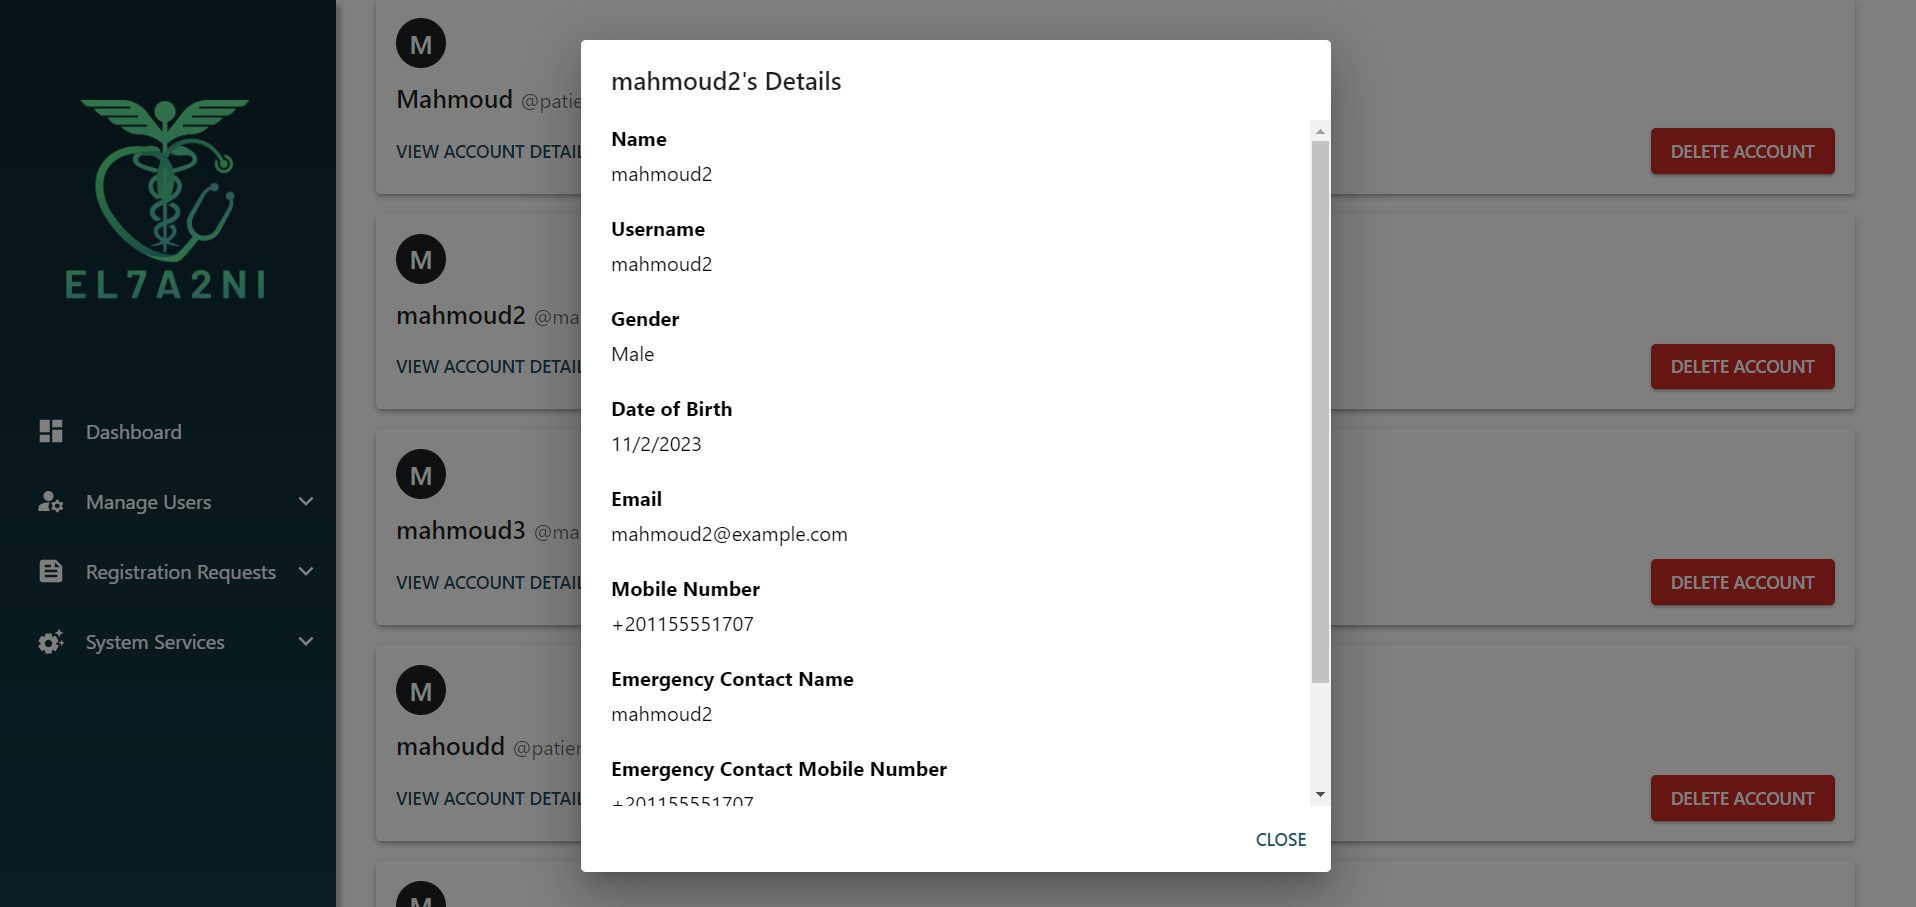Click the Date of Birth label
The width and height of the screenshot is (1916, 907).
coord(671,409)
